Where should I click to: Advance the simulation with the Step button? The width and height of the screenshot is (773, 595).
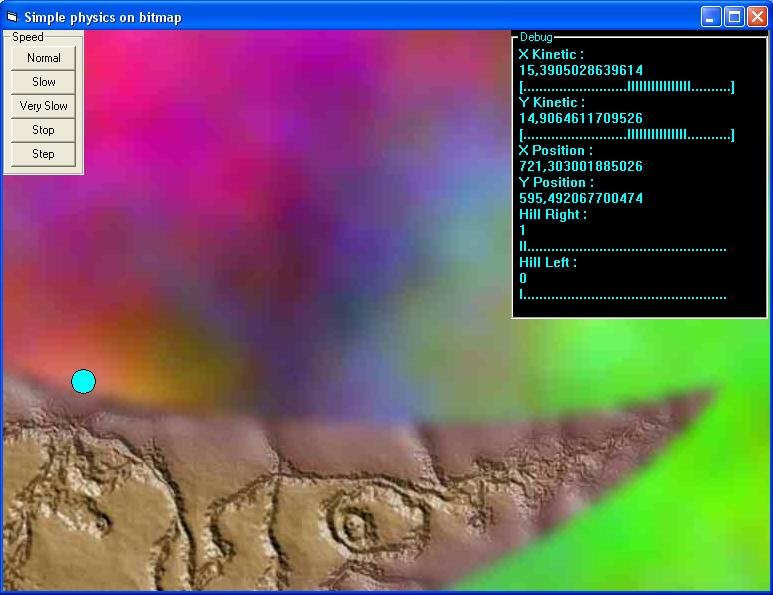pos(43,154)
